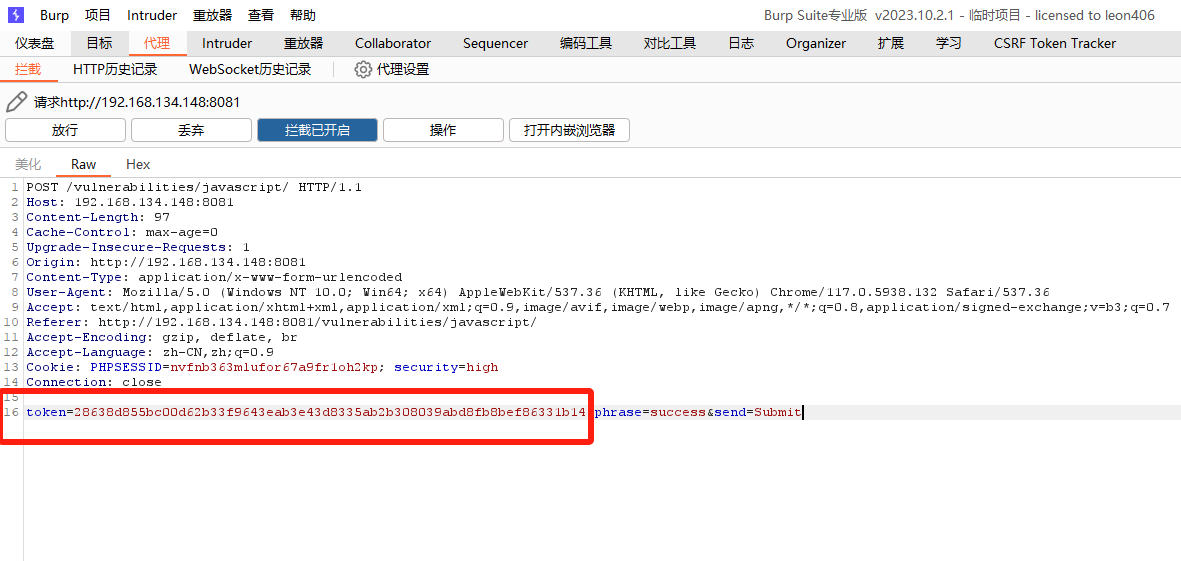The image size is (1181, 561).
Task: Click the Accept: text/html header line
Action: 598,307
